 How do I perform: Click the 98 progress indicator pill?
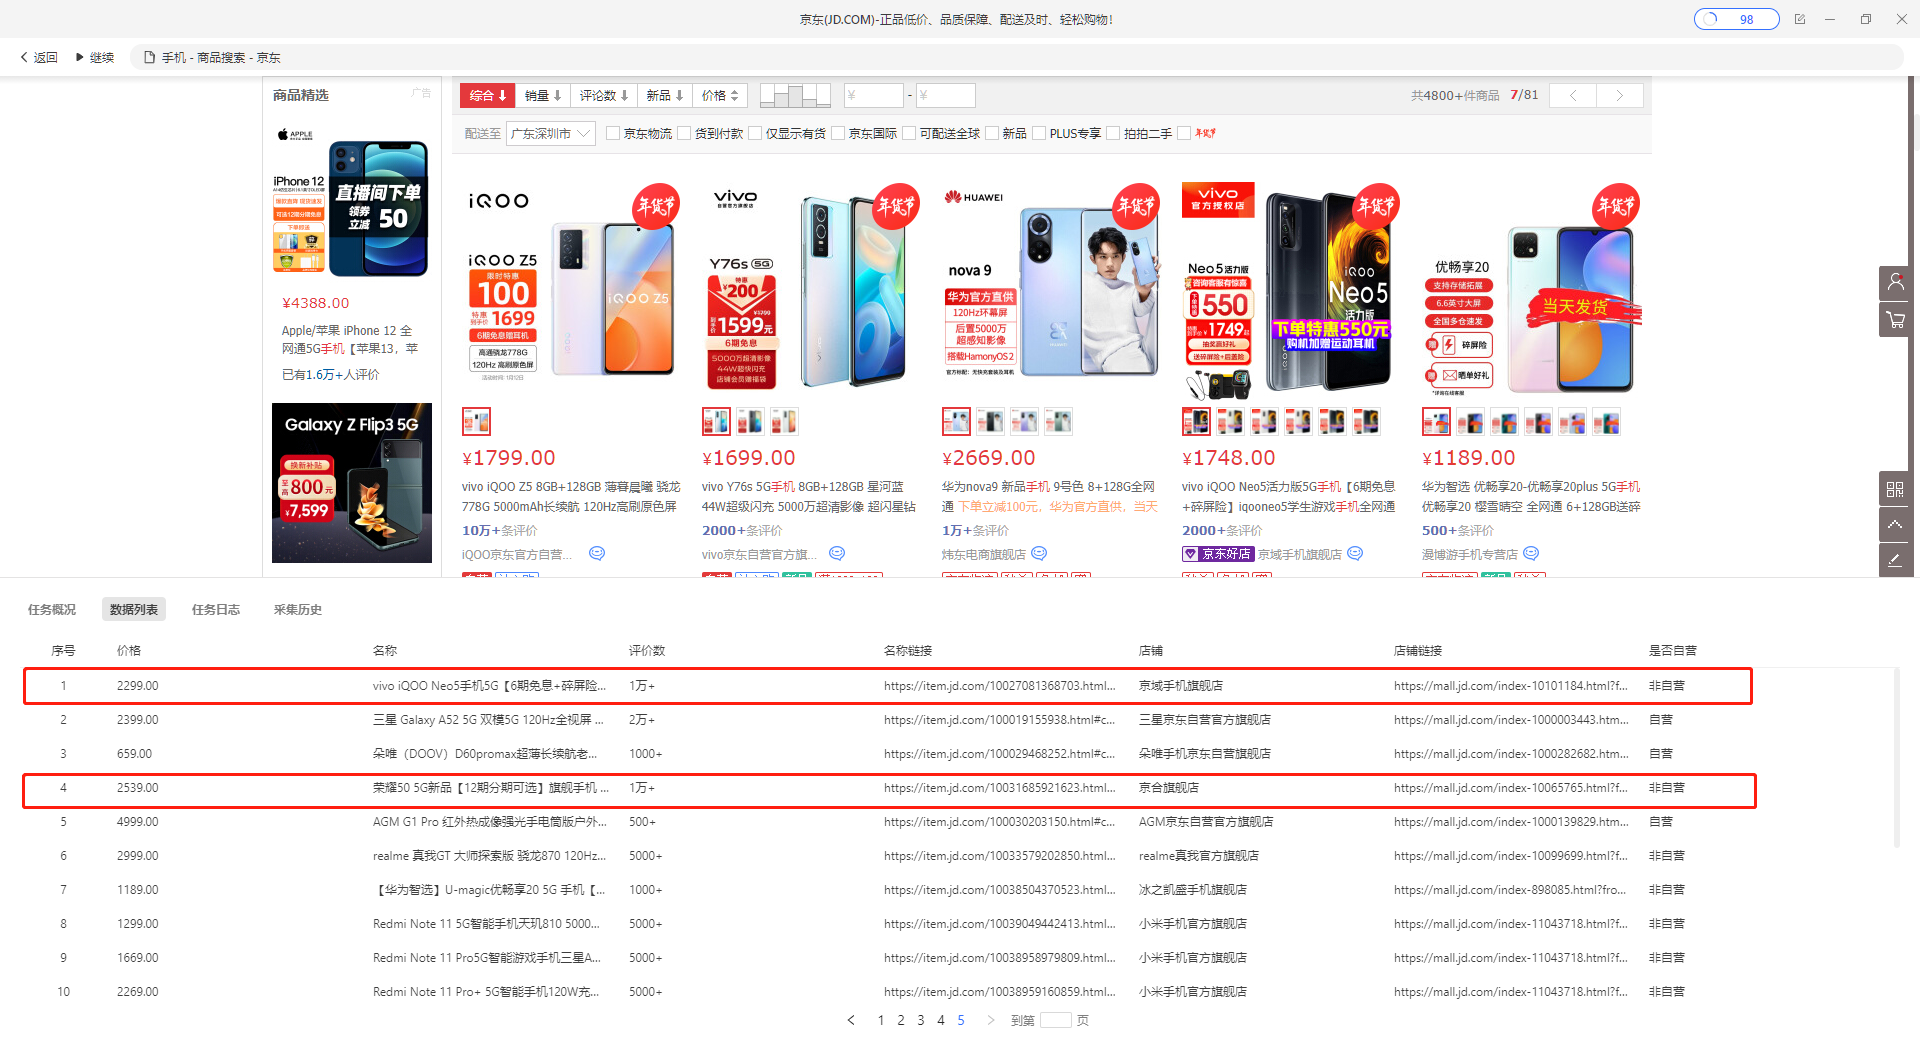1737,19
